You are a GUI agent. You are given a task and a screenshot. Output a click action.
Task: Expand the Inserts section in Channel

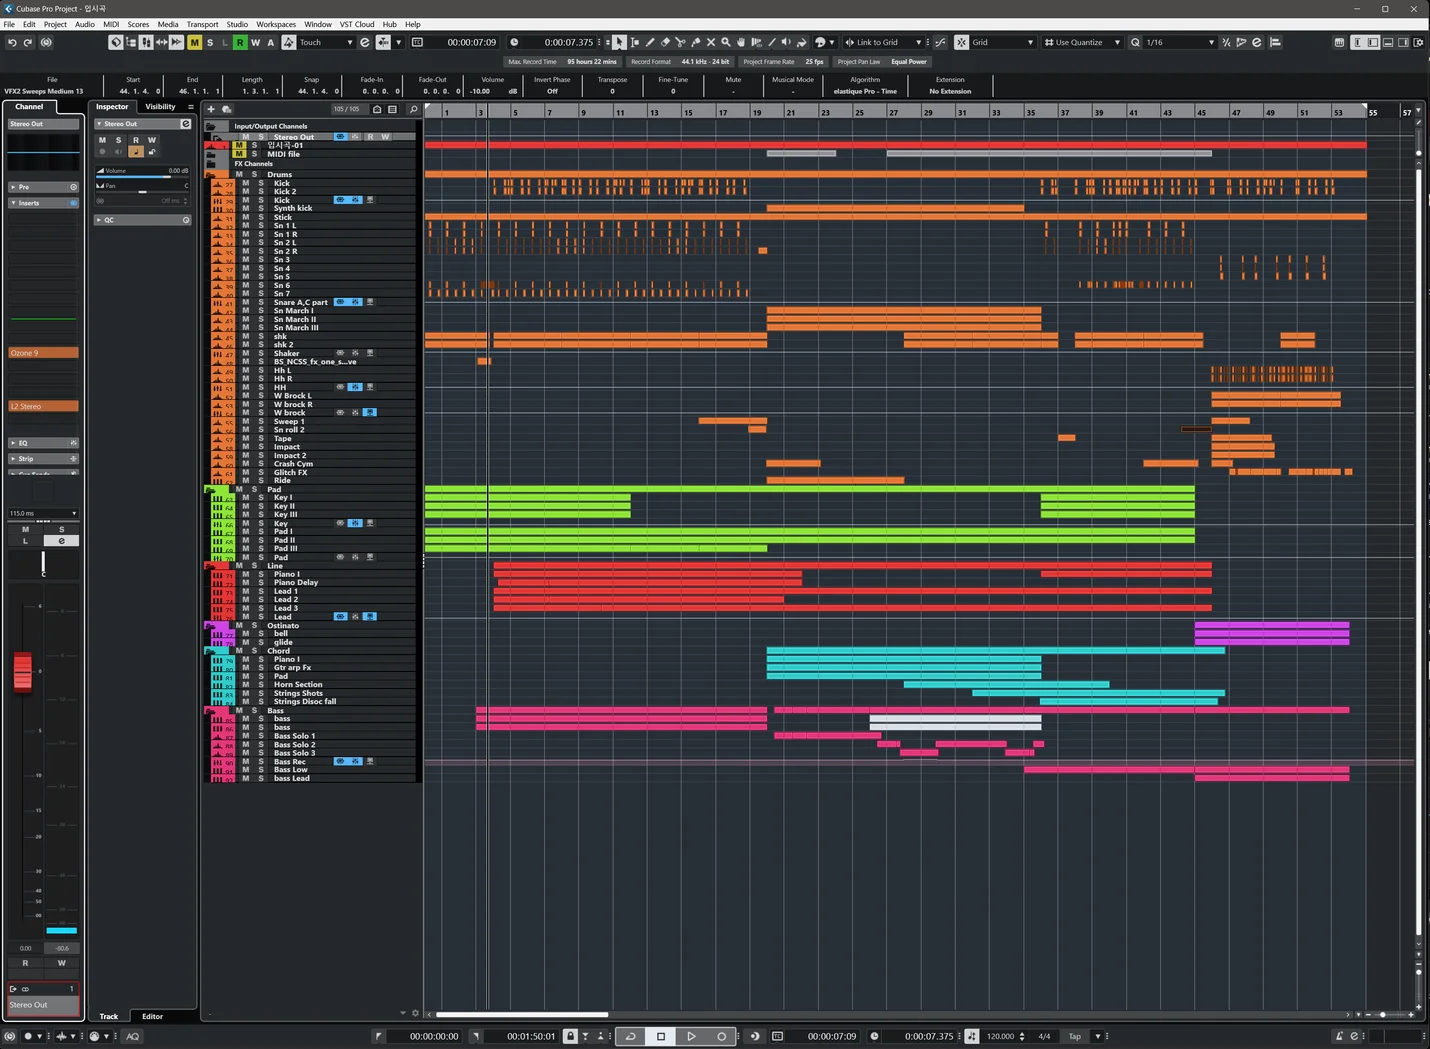click(29, 203)
